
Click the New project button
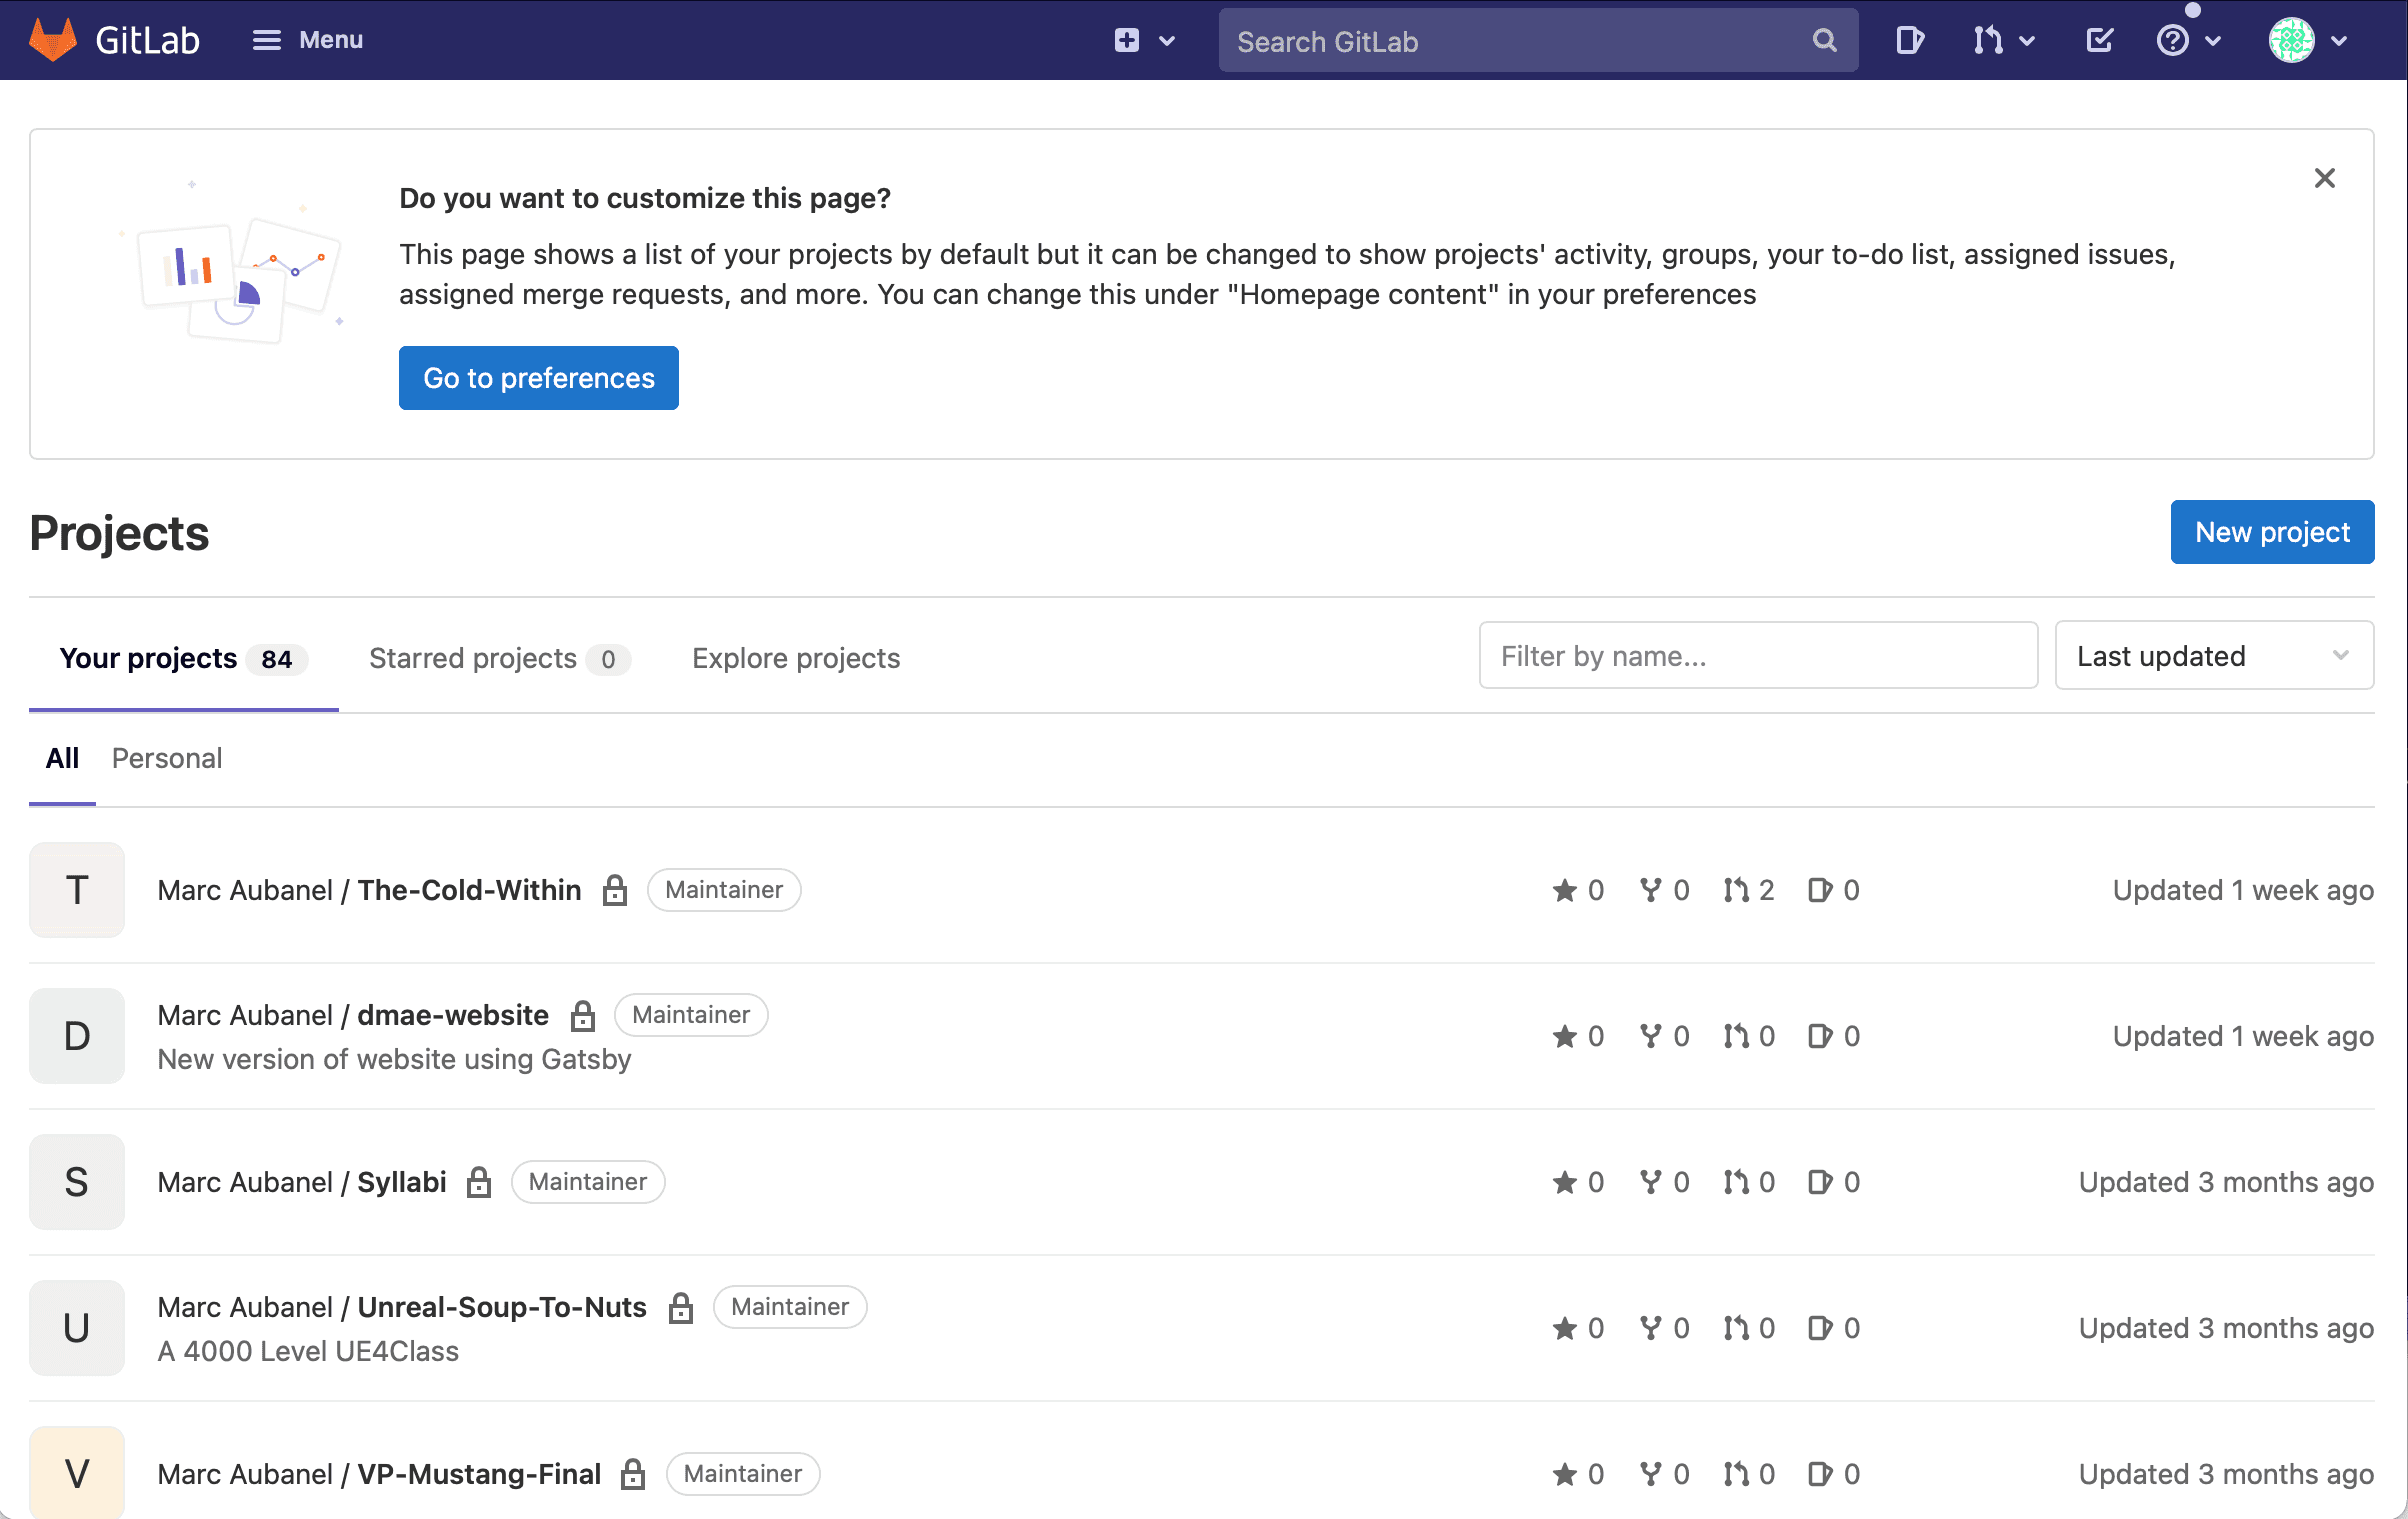pos(2272,532)
